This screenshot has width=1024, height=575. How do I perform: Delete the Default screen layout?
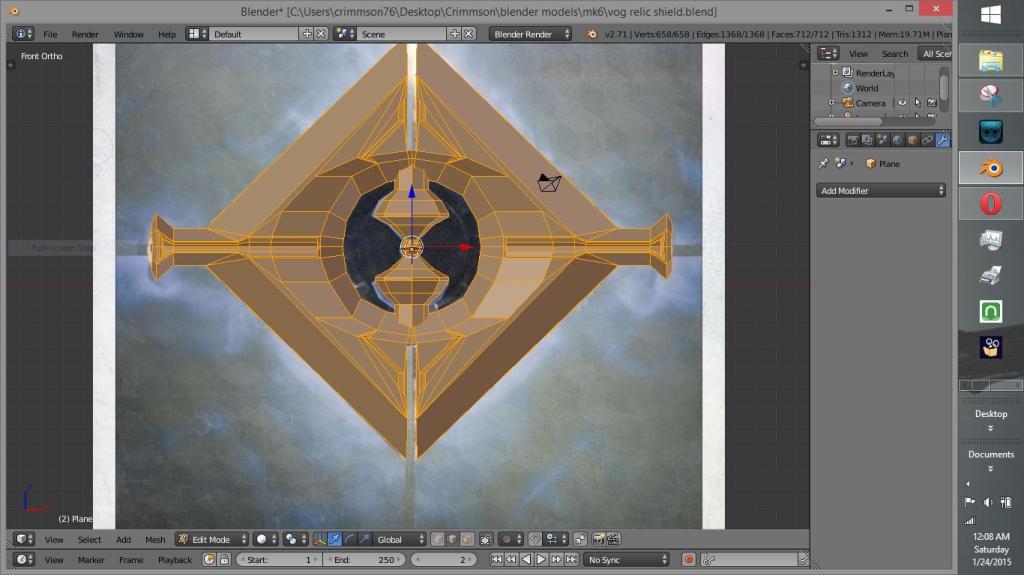321,34
